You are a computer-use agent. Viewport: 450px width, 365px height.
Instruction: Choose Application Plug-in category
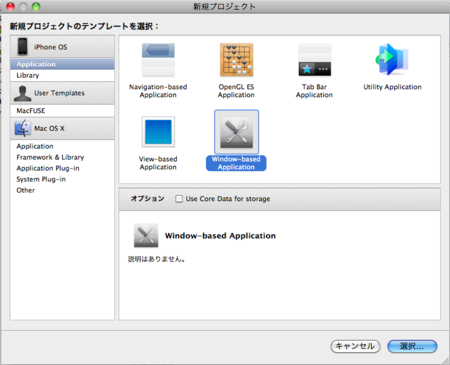pyautogui.click(x=62, y=168)
